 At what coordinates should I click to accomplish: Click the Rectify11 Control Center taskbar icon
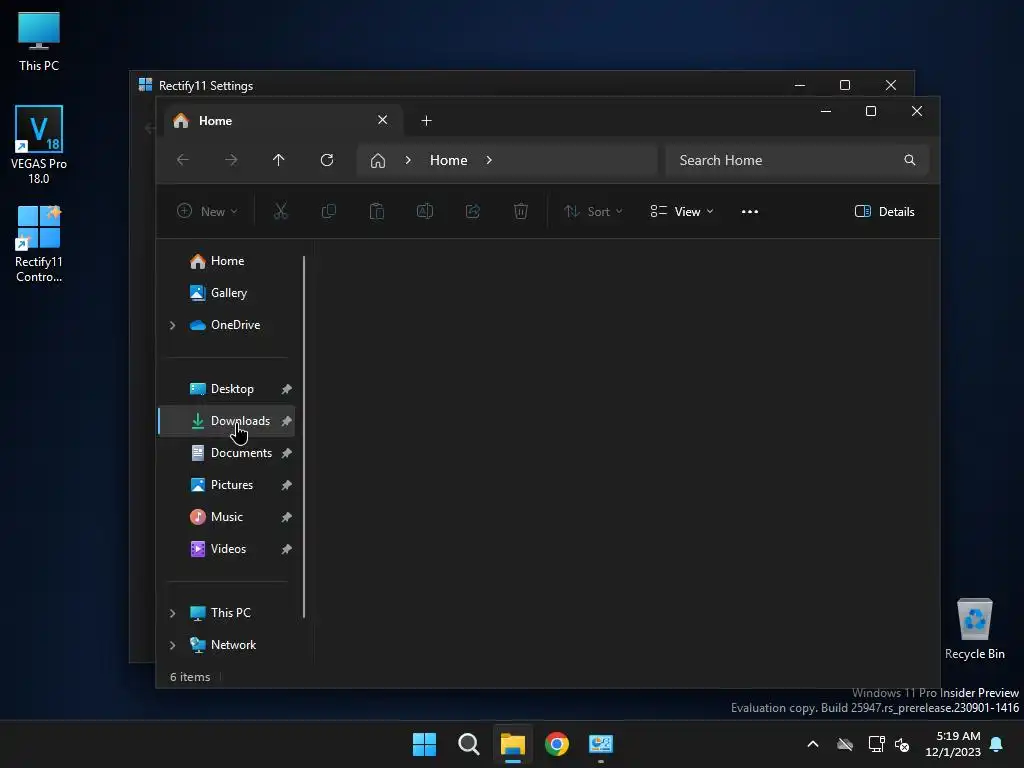click(601, 744)
